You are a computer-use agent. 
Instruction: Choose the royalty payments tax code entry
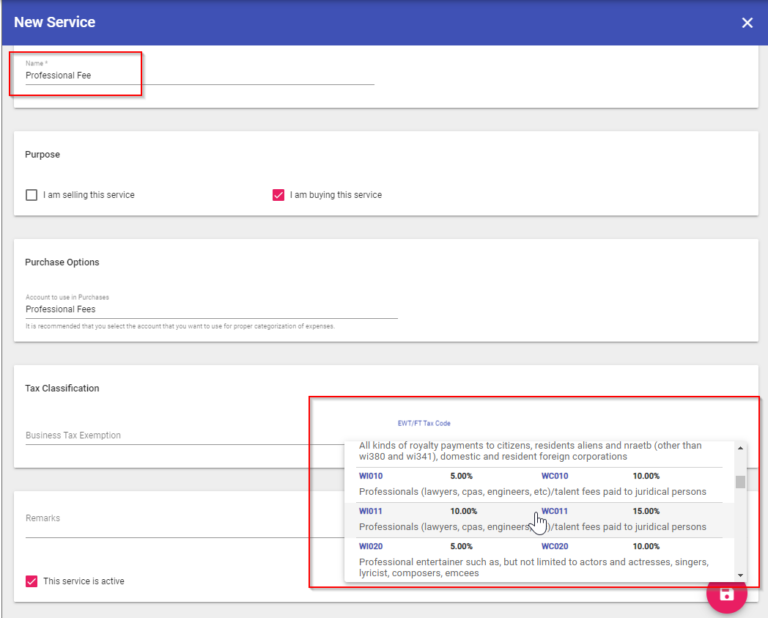(x=530, y=451)
